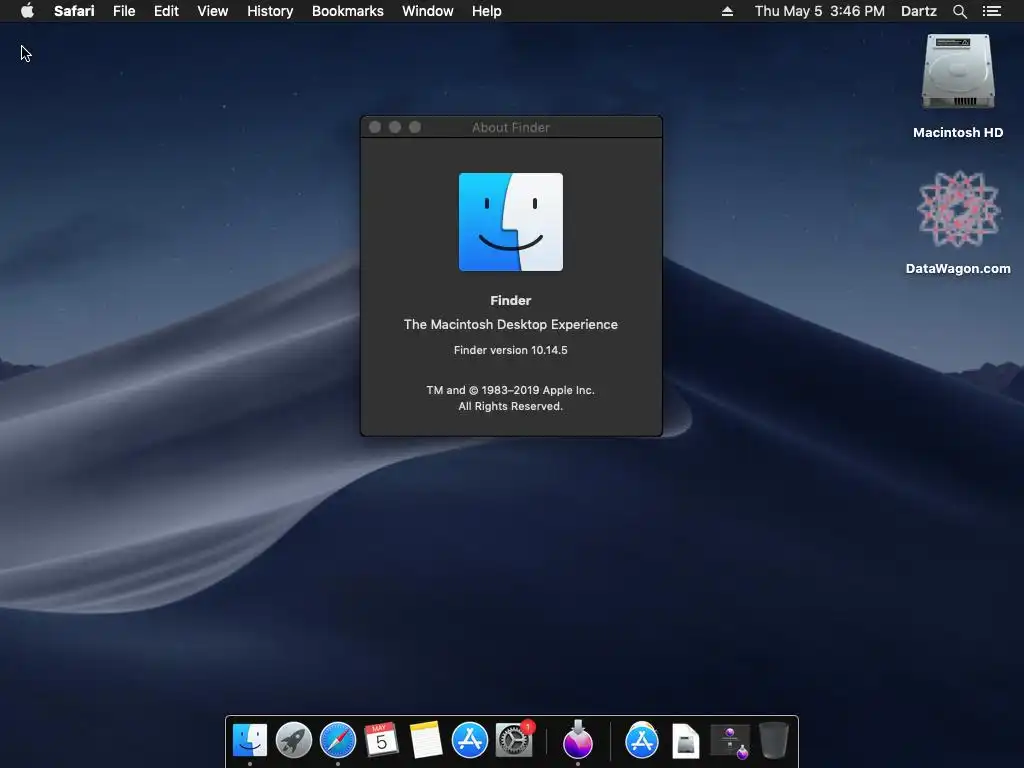The height and width of the screenshot is (768, 1024).
Task: Open System Preferences gear with badge
Action: (514, 740)
